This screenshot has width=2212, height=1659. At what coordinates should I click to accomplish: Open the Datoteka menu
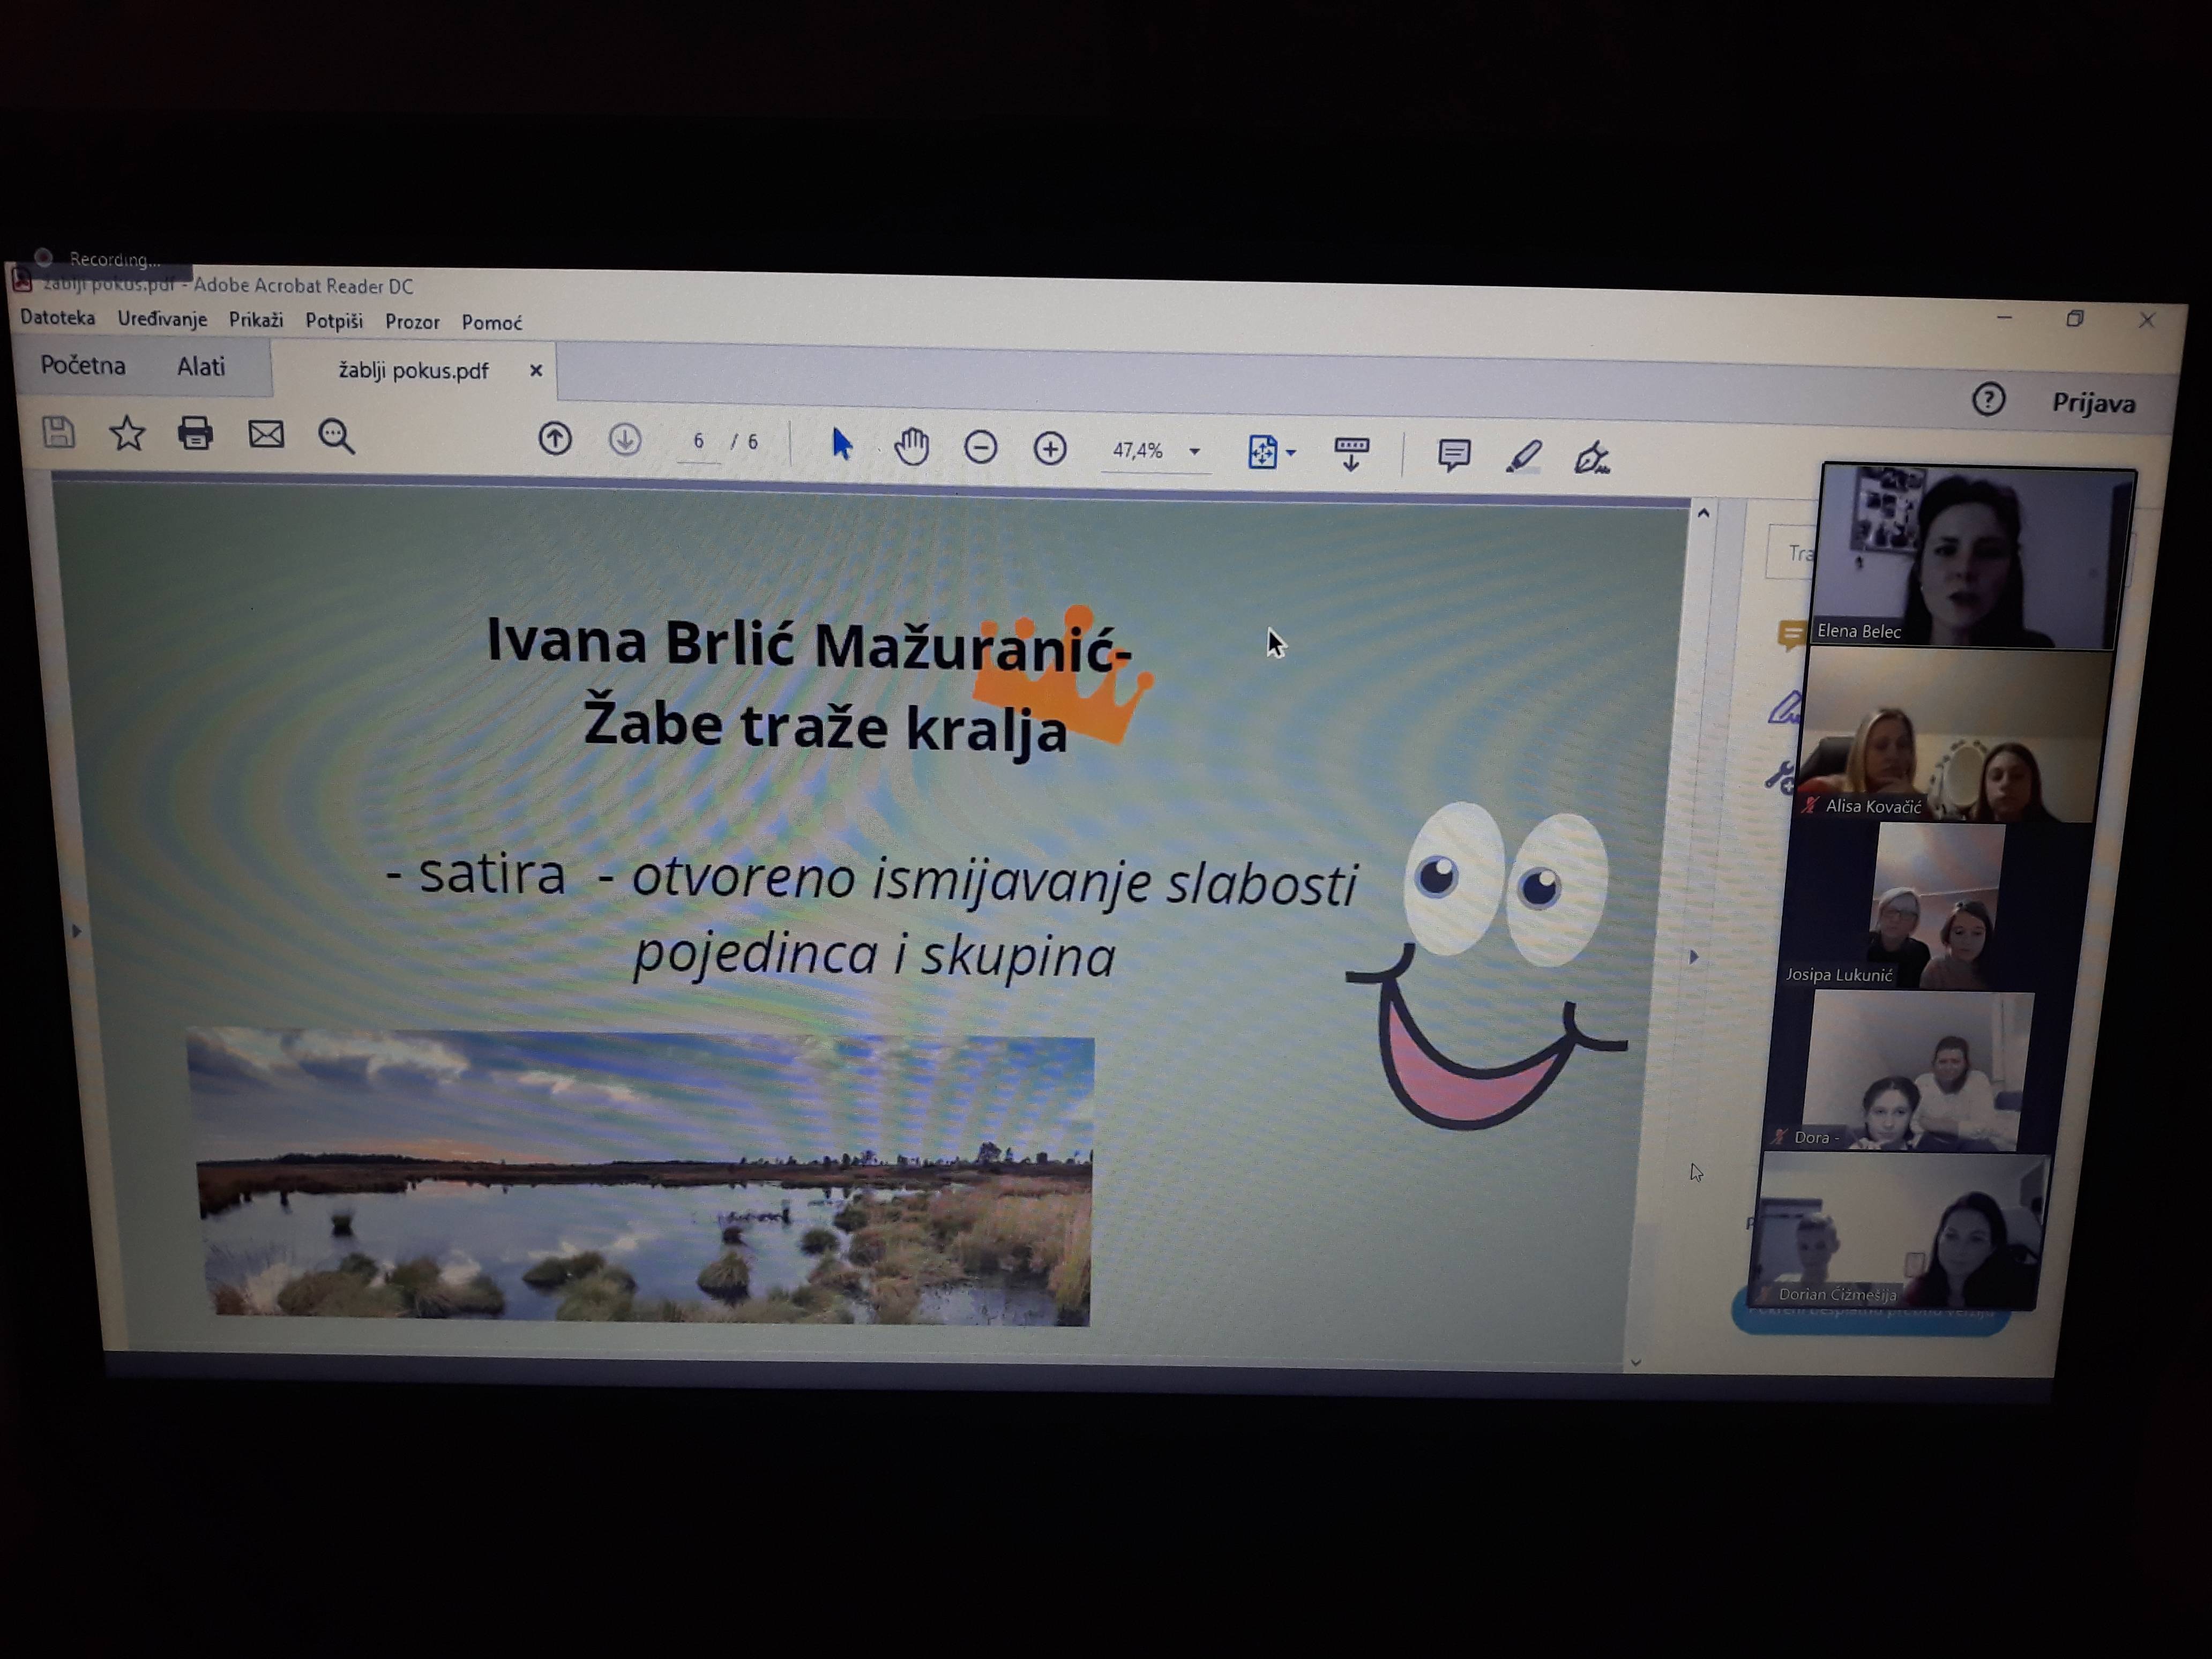point(57,318)
